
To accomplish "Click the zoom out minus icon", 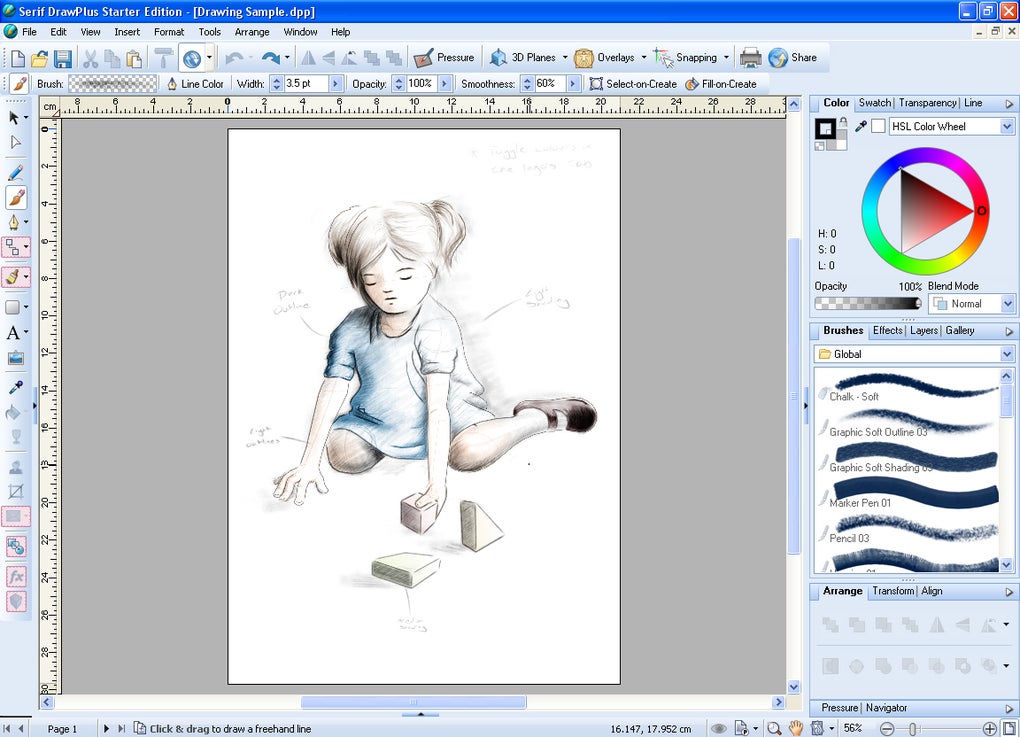I will (x=887, y=729).
